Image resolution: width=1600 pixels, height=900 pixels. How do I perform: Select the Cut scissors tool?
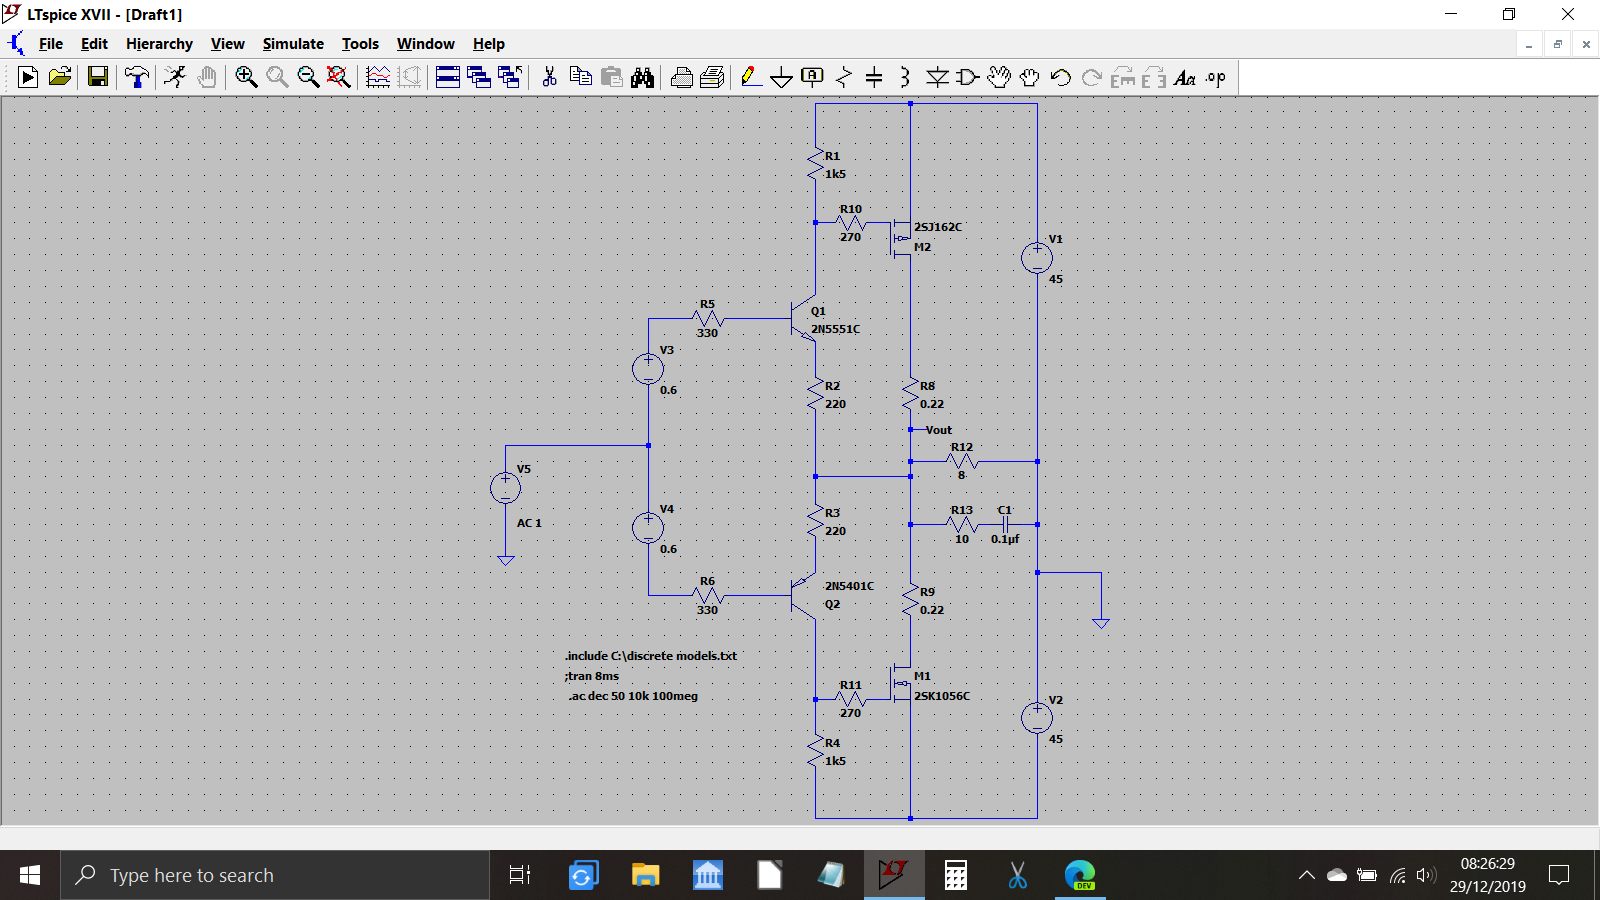point(549,77)
